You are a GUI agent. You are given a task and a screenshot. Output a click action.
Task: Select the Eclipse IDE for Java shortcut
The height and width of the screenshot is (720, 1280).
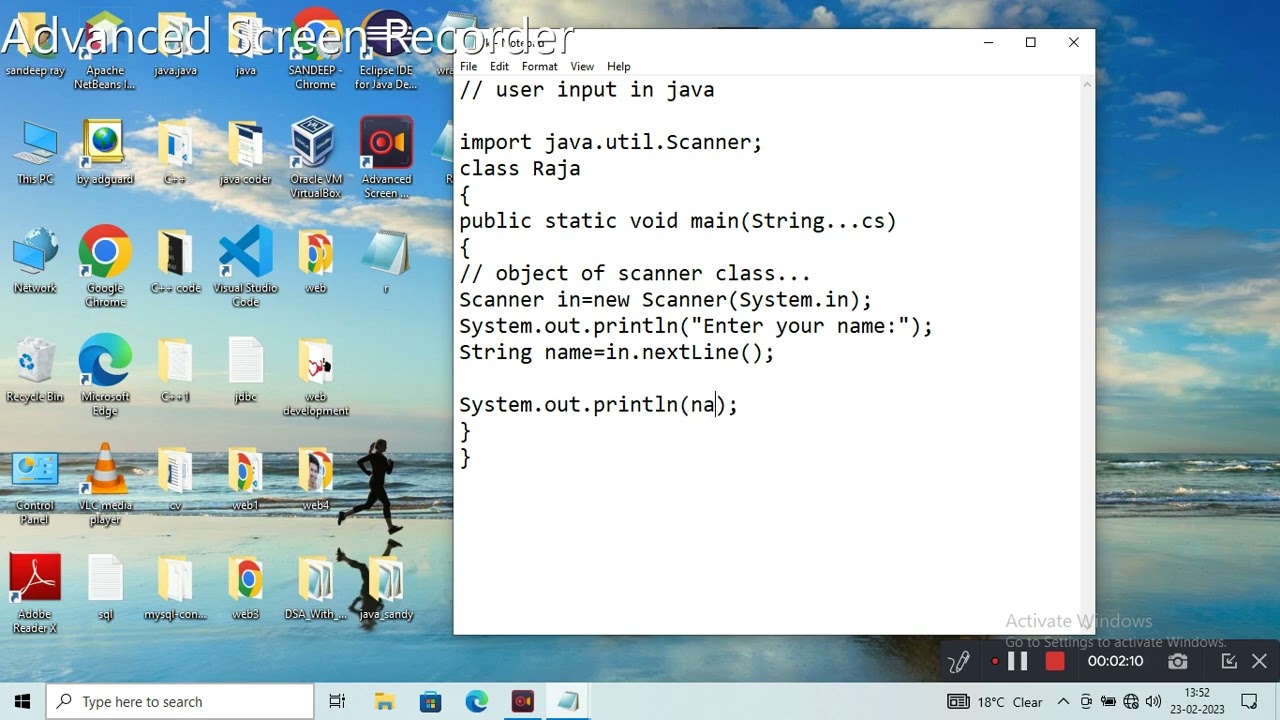(386, 52)
